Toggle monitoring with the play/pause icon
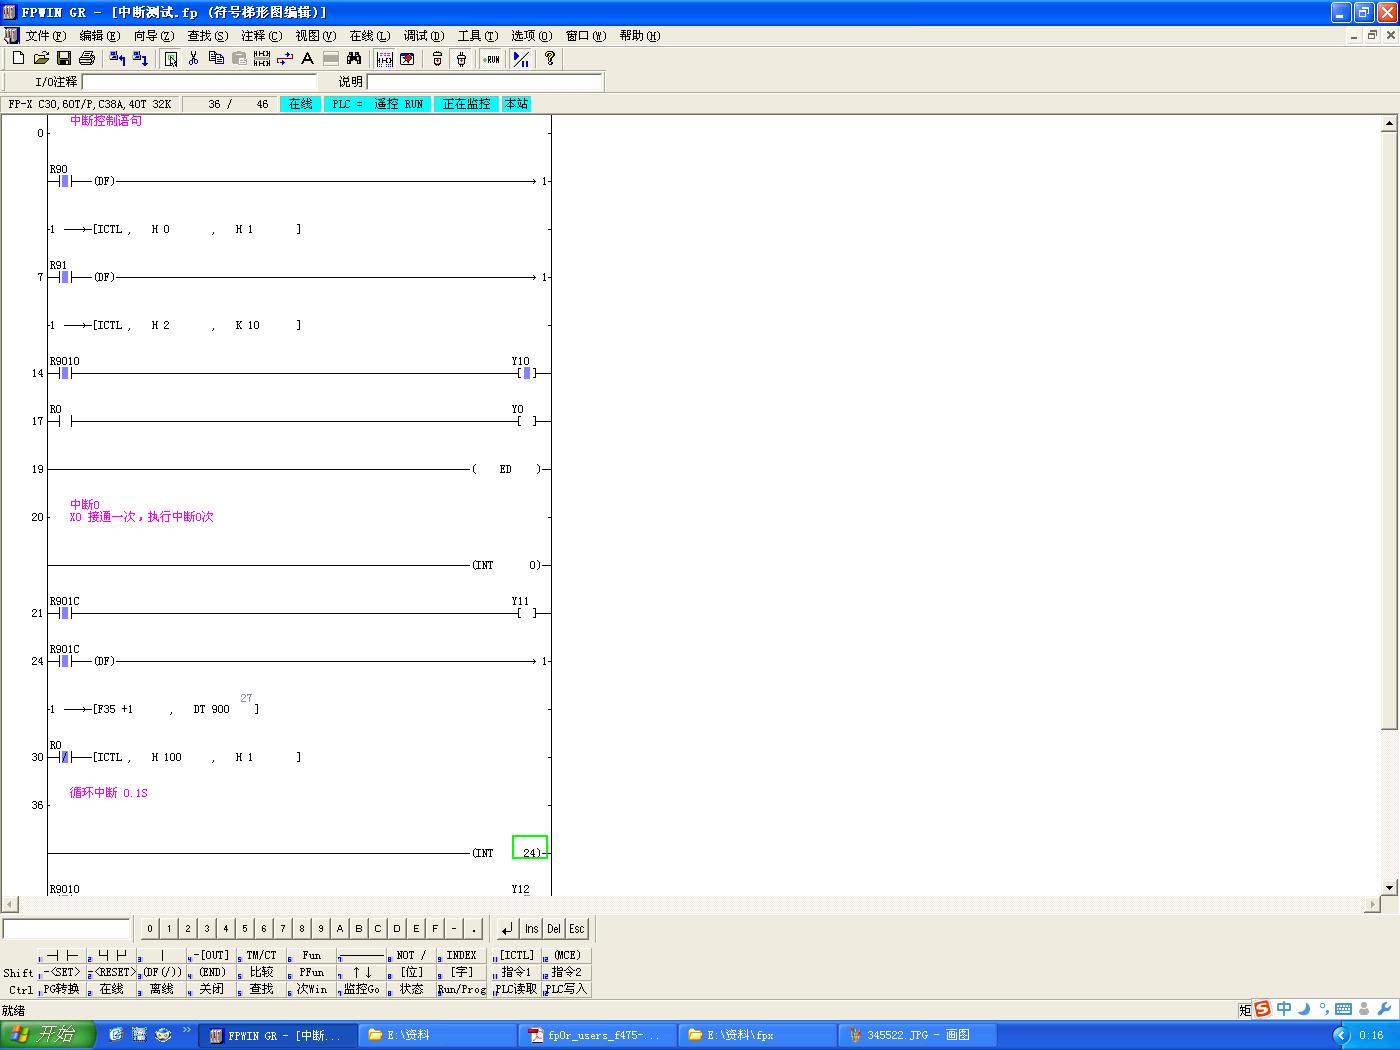The image size is (1400, 1050). click(x=521, y=59)
